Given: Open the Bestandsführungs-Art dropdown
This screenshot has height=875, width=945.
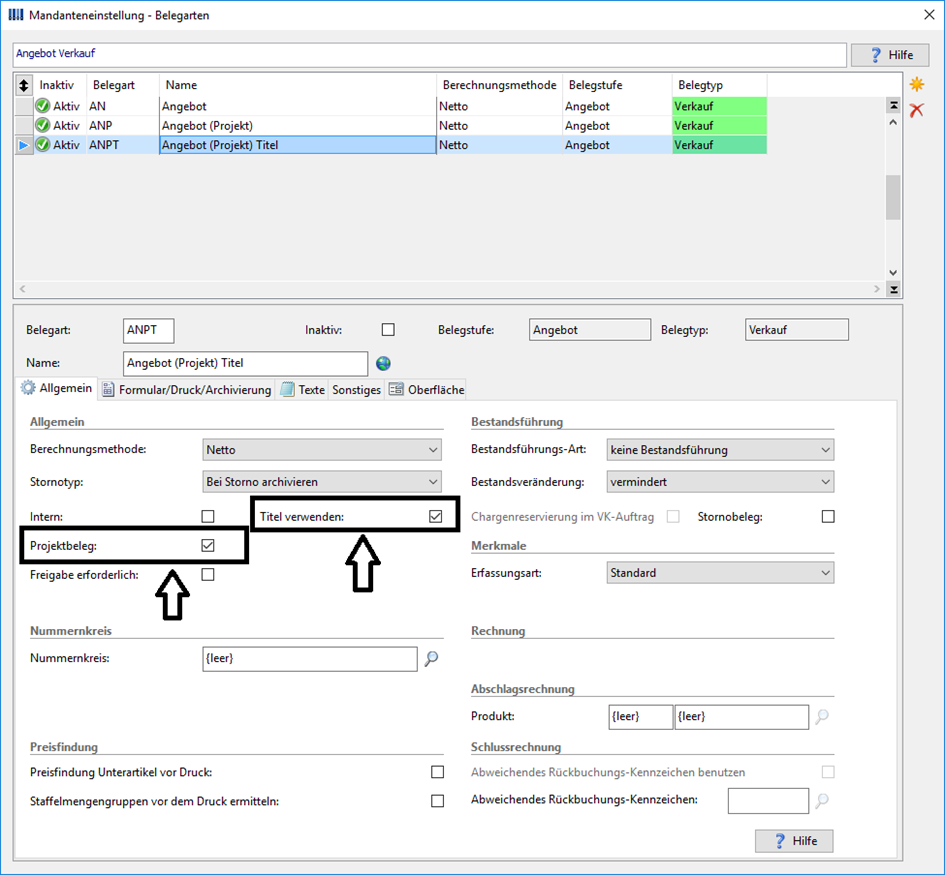Looking at the screenshot, I should pyautogui.click(x=720, y=450).
